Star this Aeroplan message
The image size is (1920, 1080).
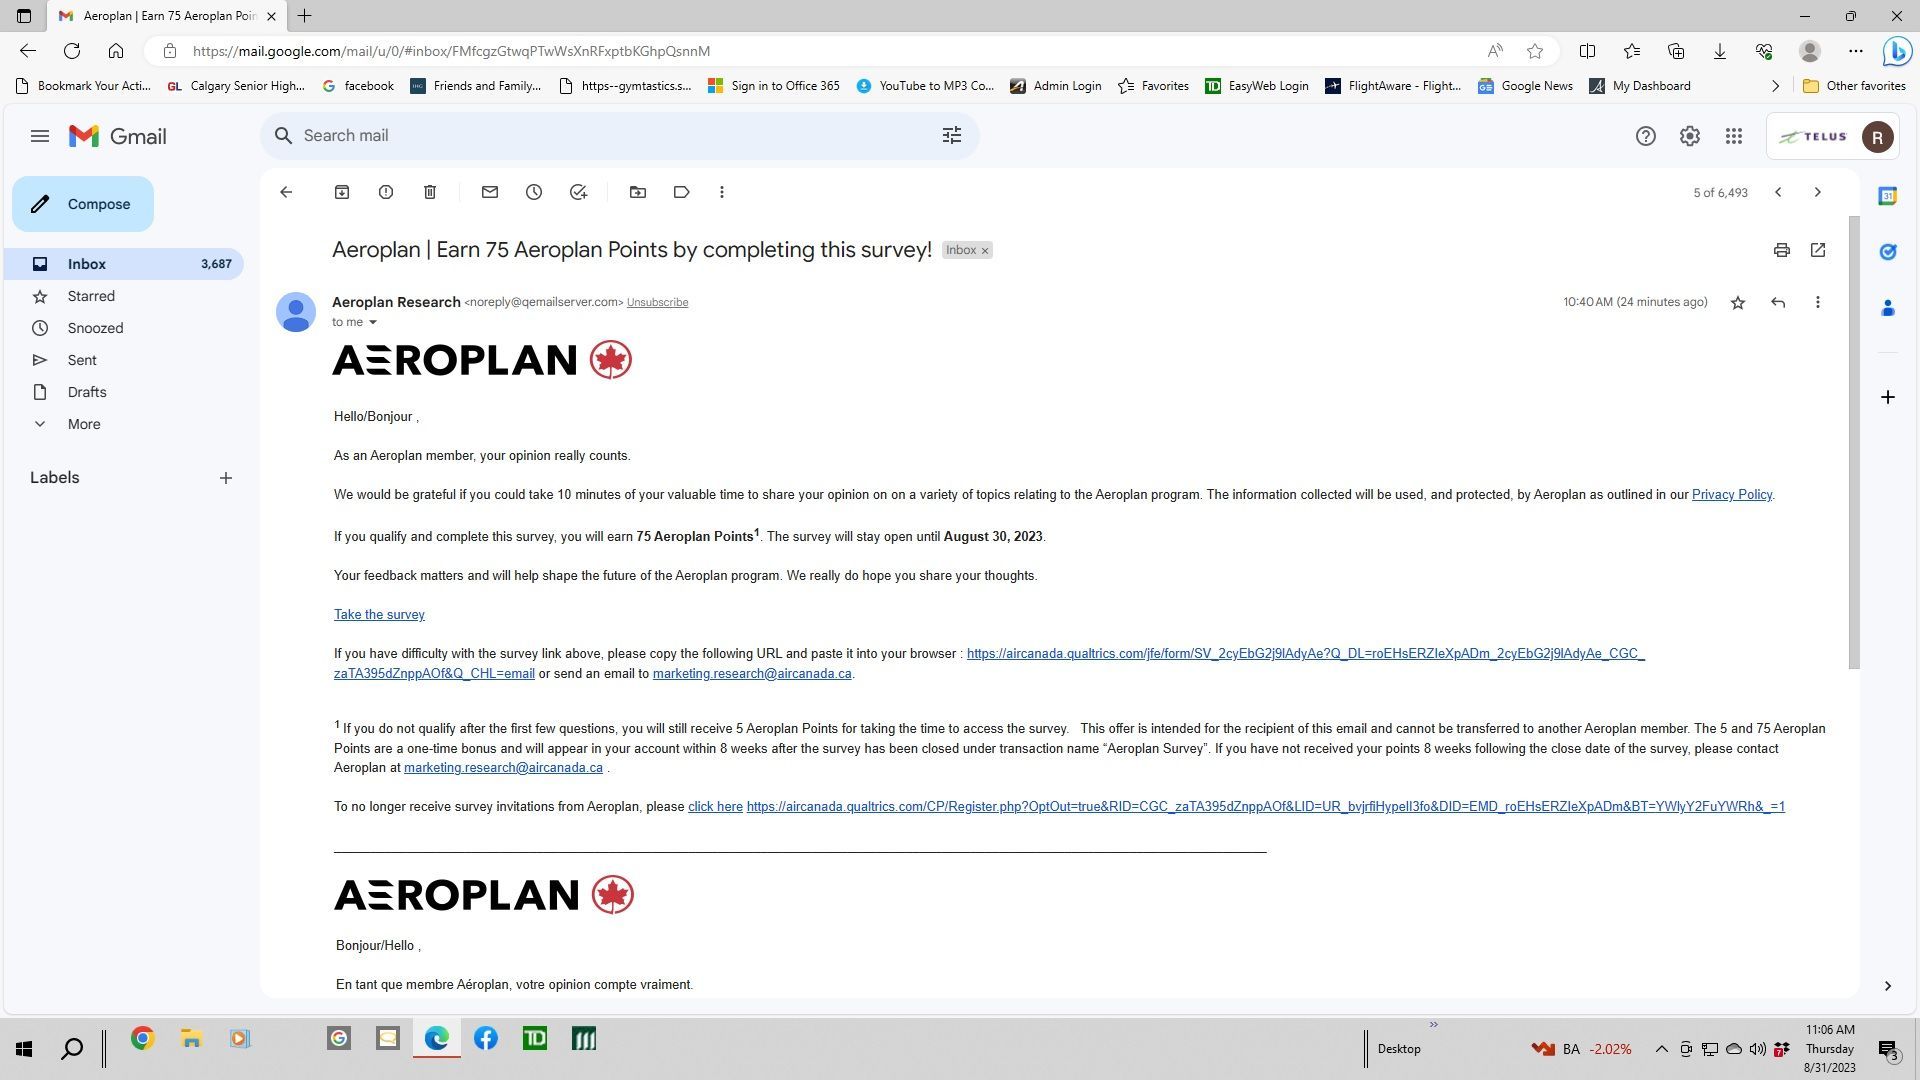(x=1738, y=302)
